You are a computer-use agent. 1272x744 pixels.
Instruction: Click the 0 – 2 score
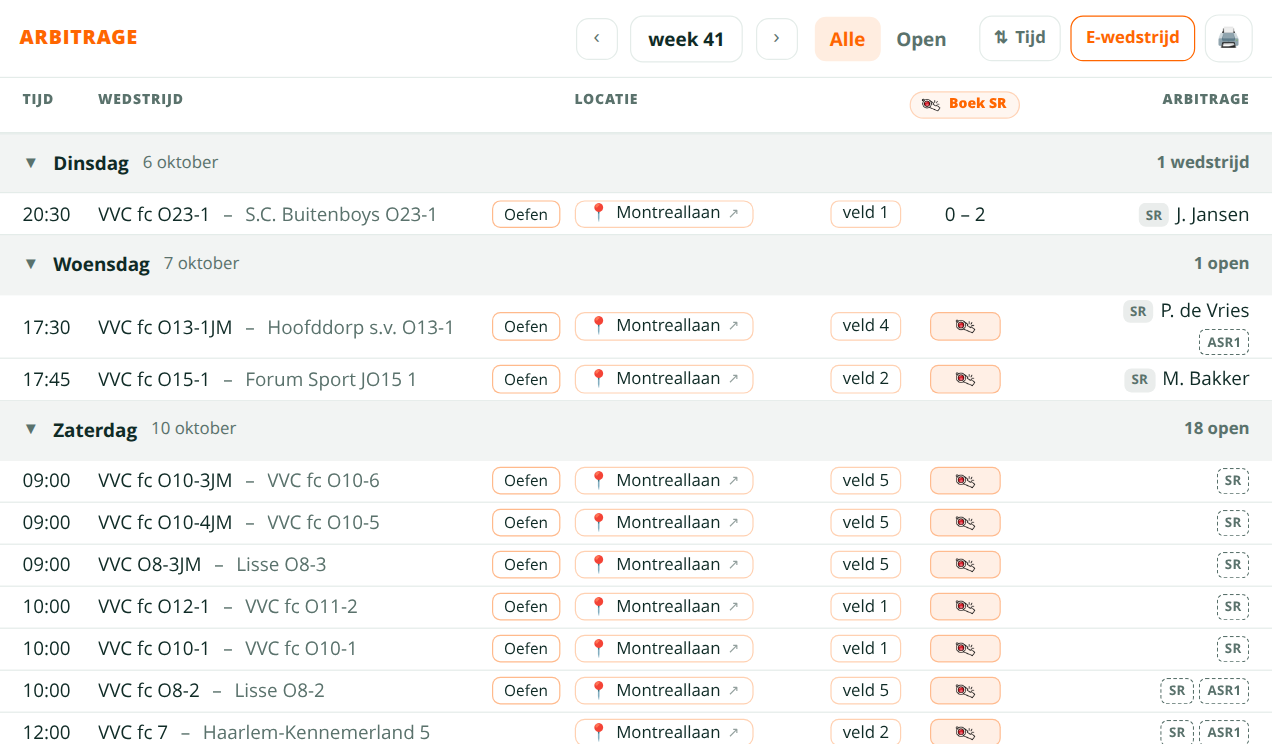click(965, 214)
